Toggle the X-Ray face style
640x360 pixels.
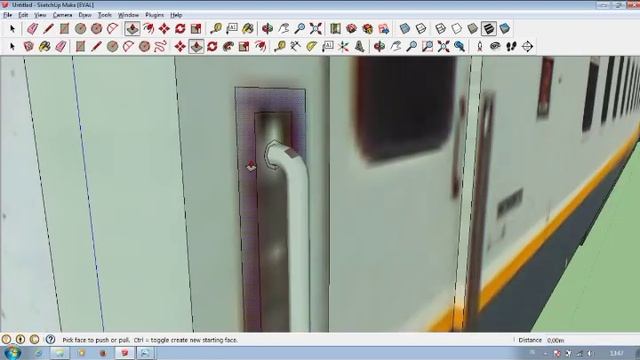(404, 29)
